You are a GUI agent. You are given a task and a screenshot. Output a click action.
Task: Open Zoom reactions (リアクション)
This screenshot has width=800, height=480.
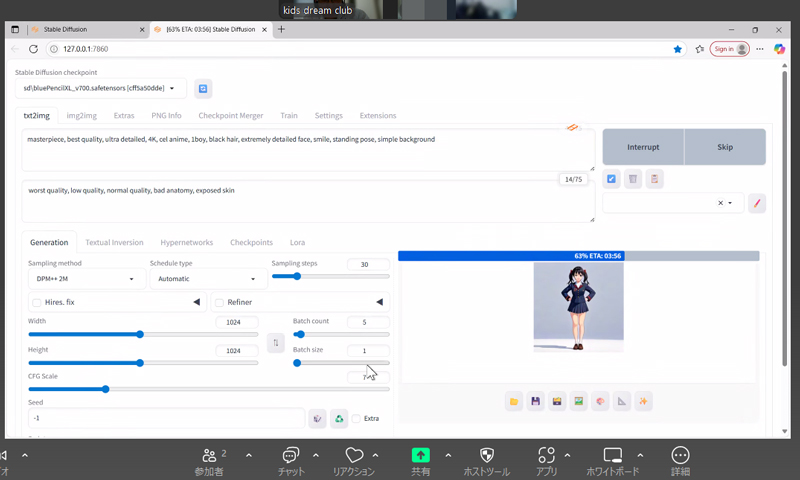pyautogui.click(x=354, y=462)
